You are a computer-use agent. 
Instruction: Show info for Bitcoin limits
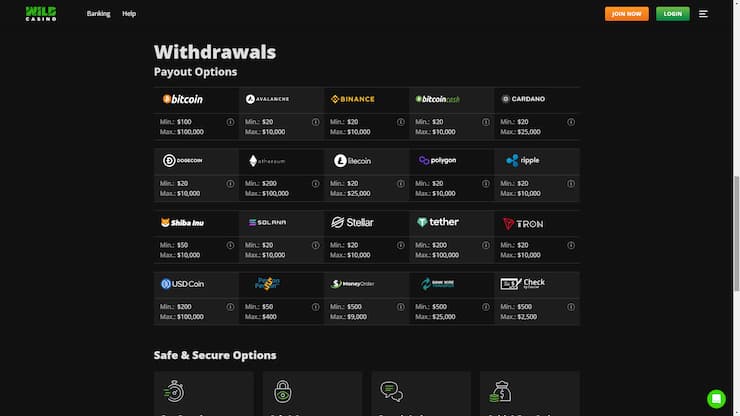click(230, 122)
